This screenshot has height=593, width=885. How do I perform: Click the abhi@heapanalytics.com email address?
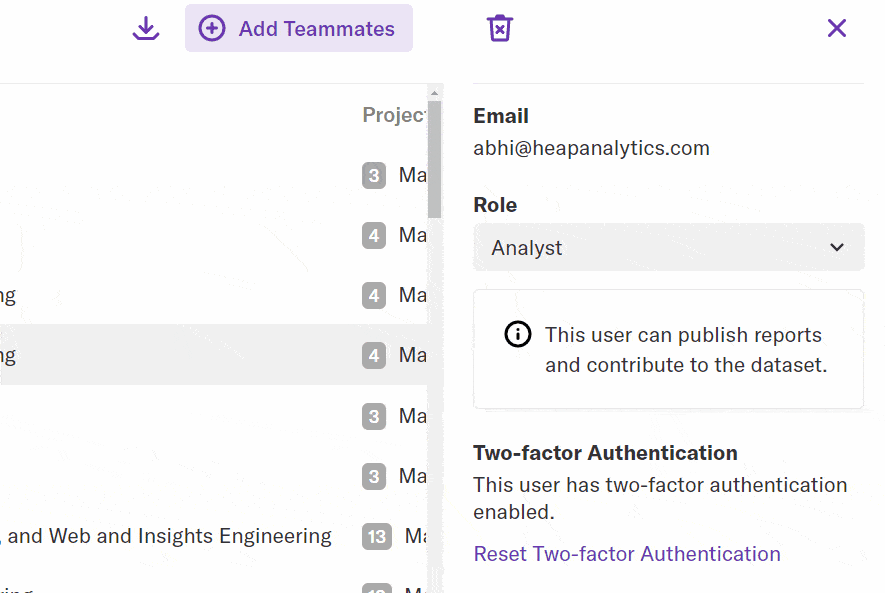click(x=591, y=149)
